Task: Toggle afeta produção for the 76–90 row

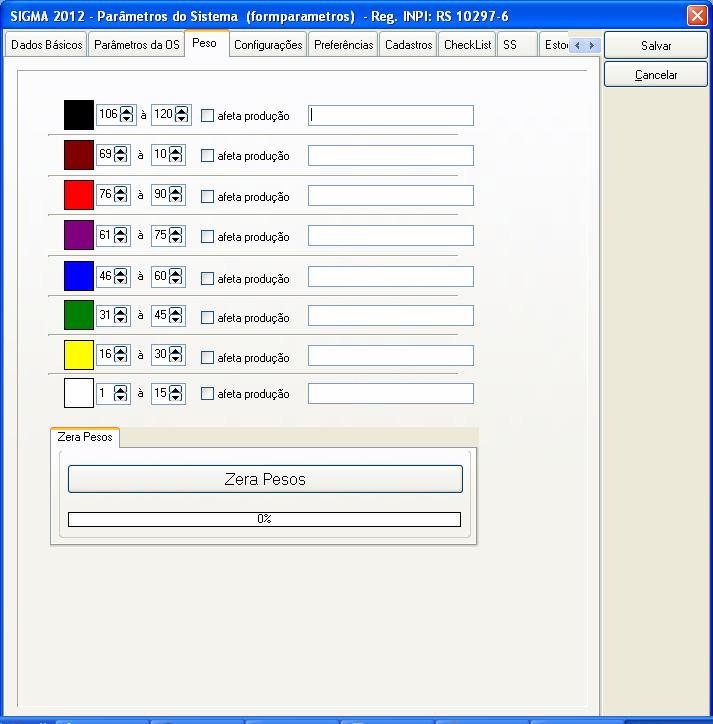Action: tap(207, 196)
